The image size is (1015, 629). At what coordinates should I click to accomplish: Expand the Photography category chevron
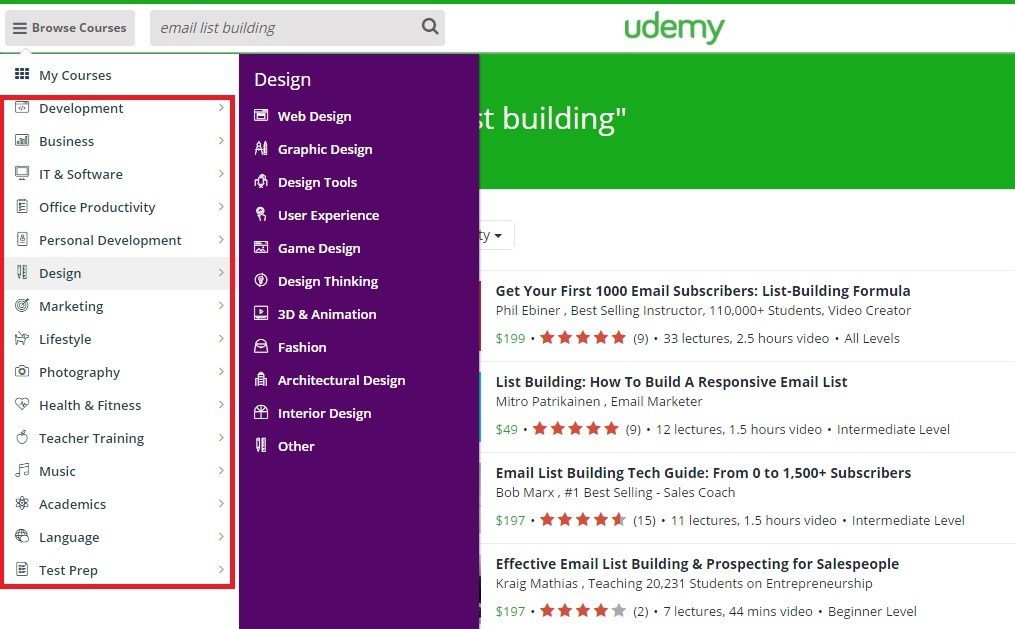(x=221, y=371)
